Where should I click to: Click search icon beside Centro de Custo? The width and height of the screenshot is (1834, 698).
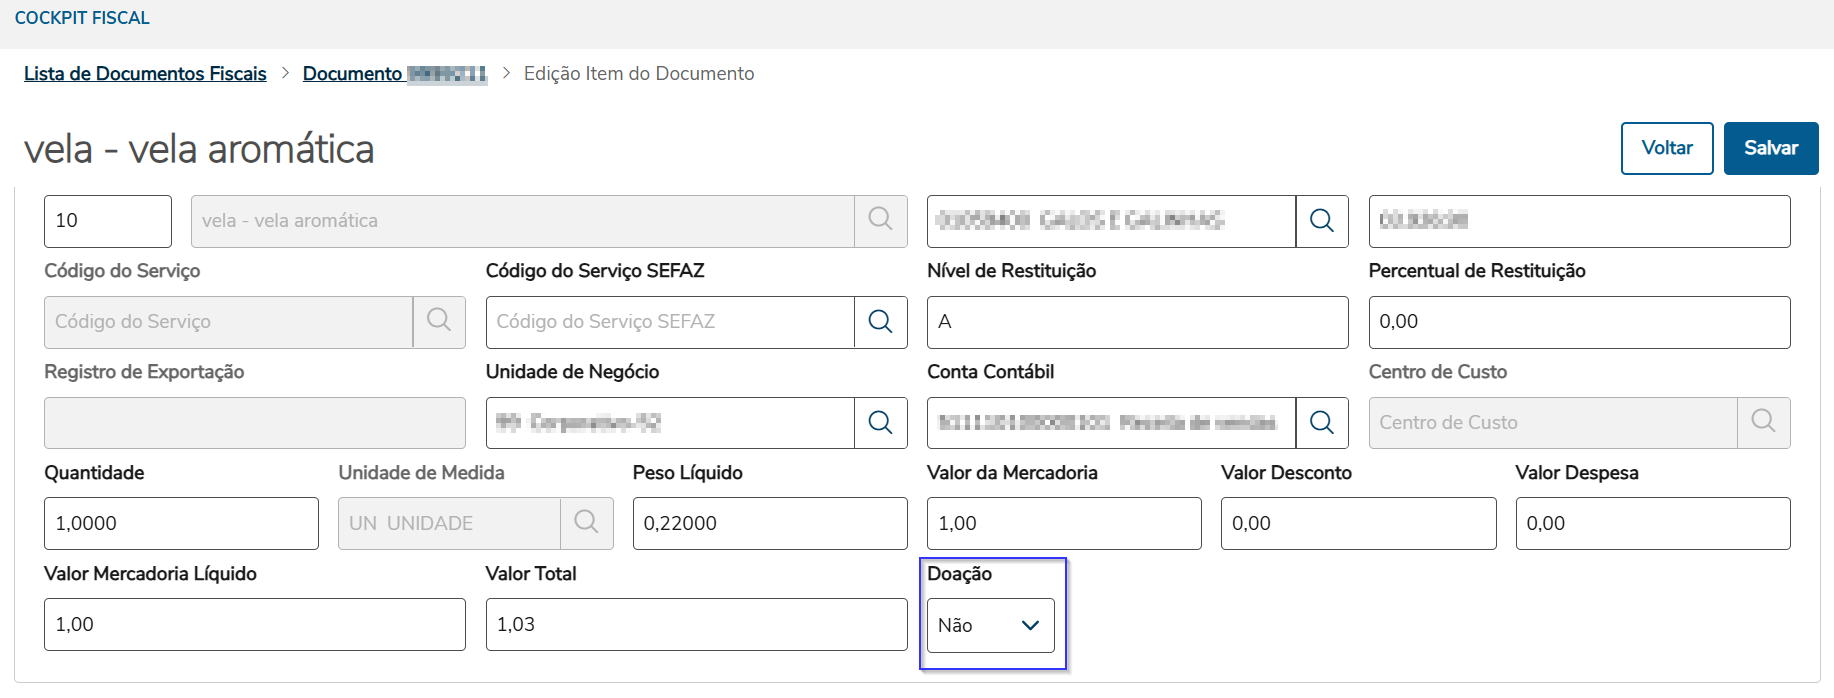click(x=1763, y=422)
